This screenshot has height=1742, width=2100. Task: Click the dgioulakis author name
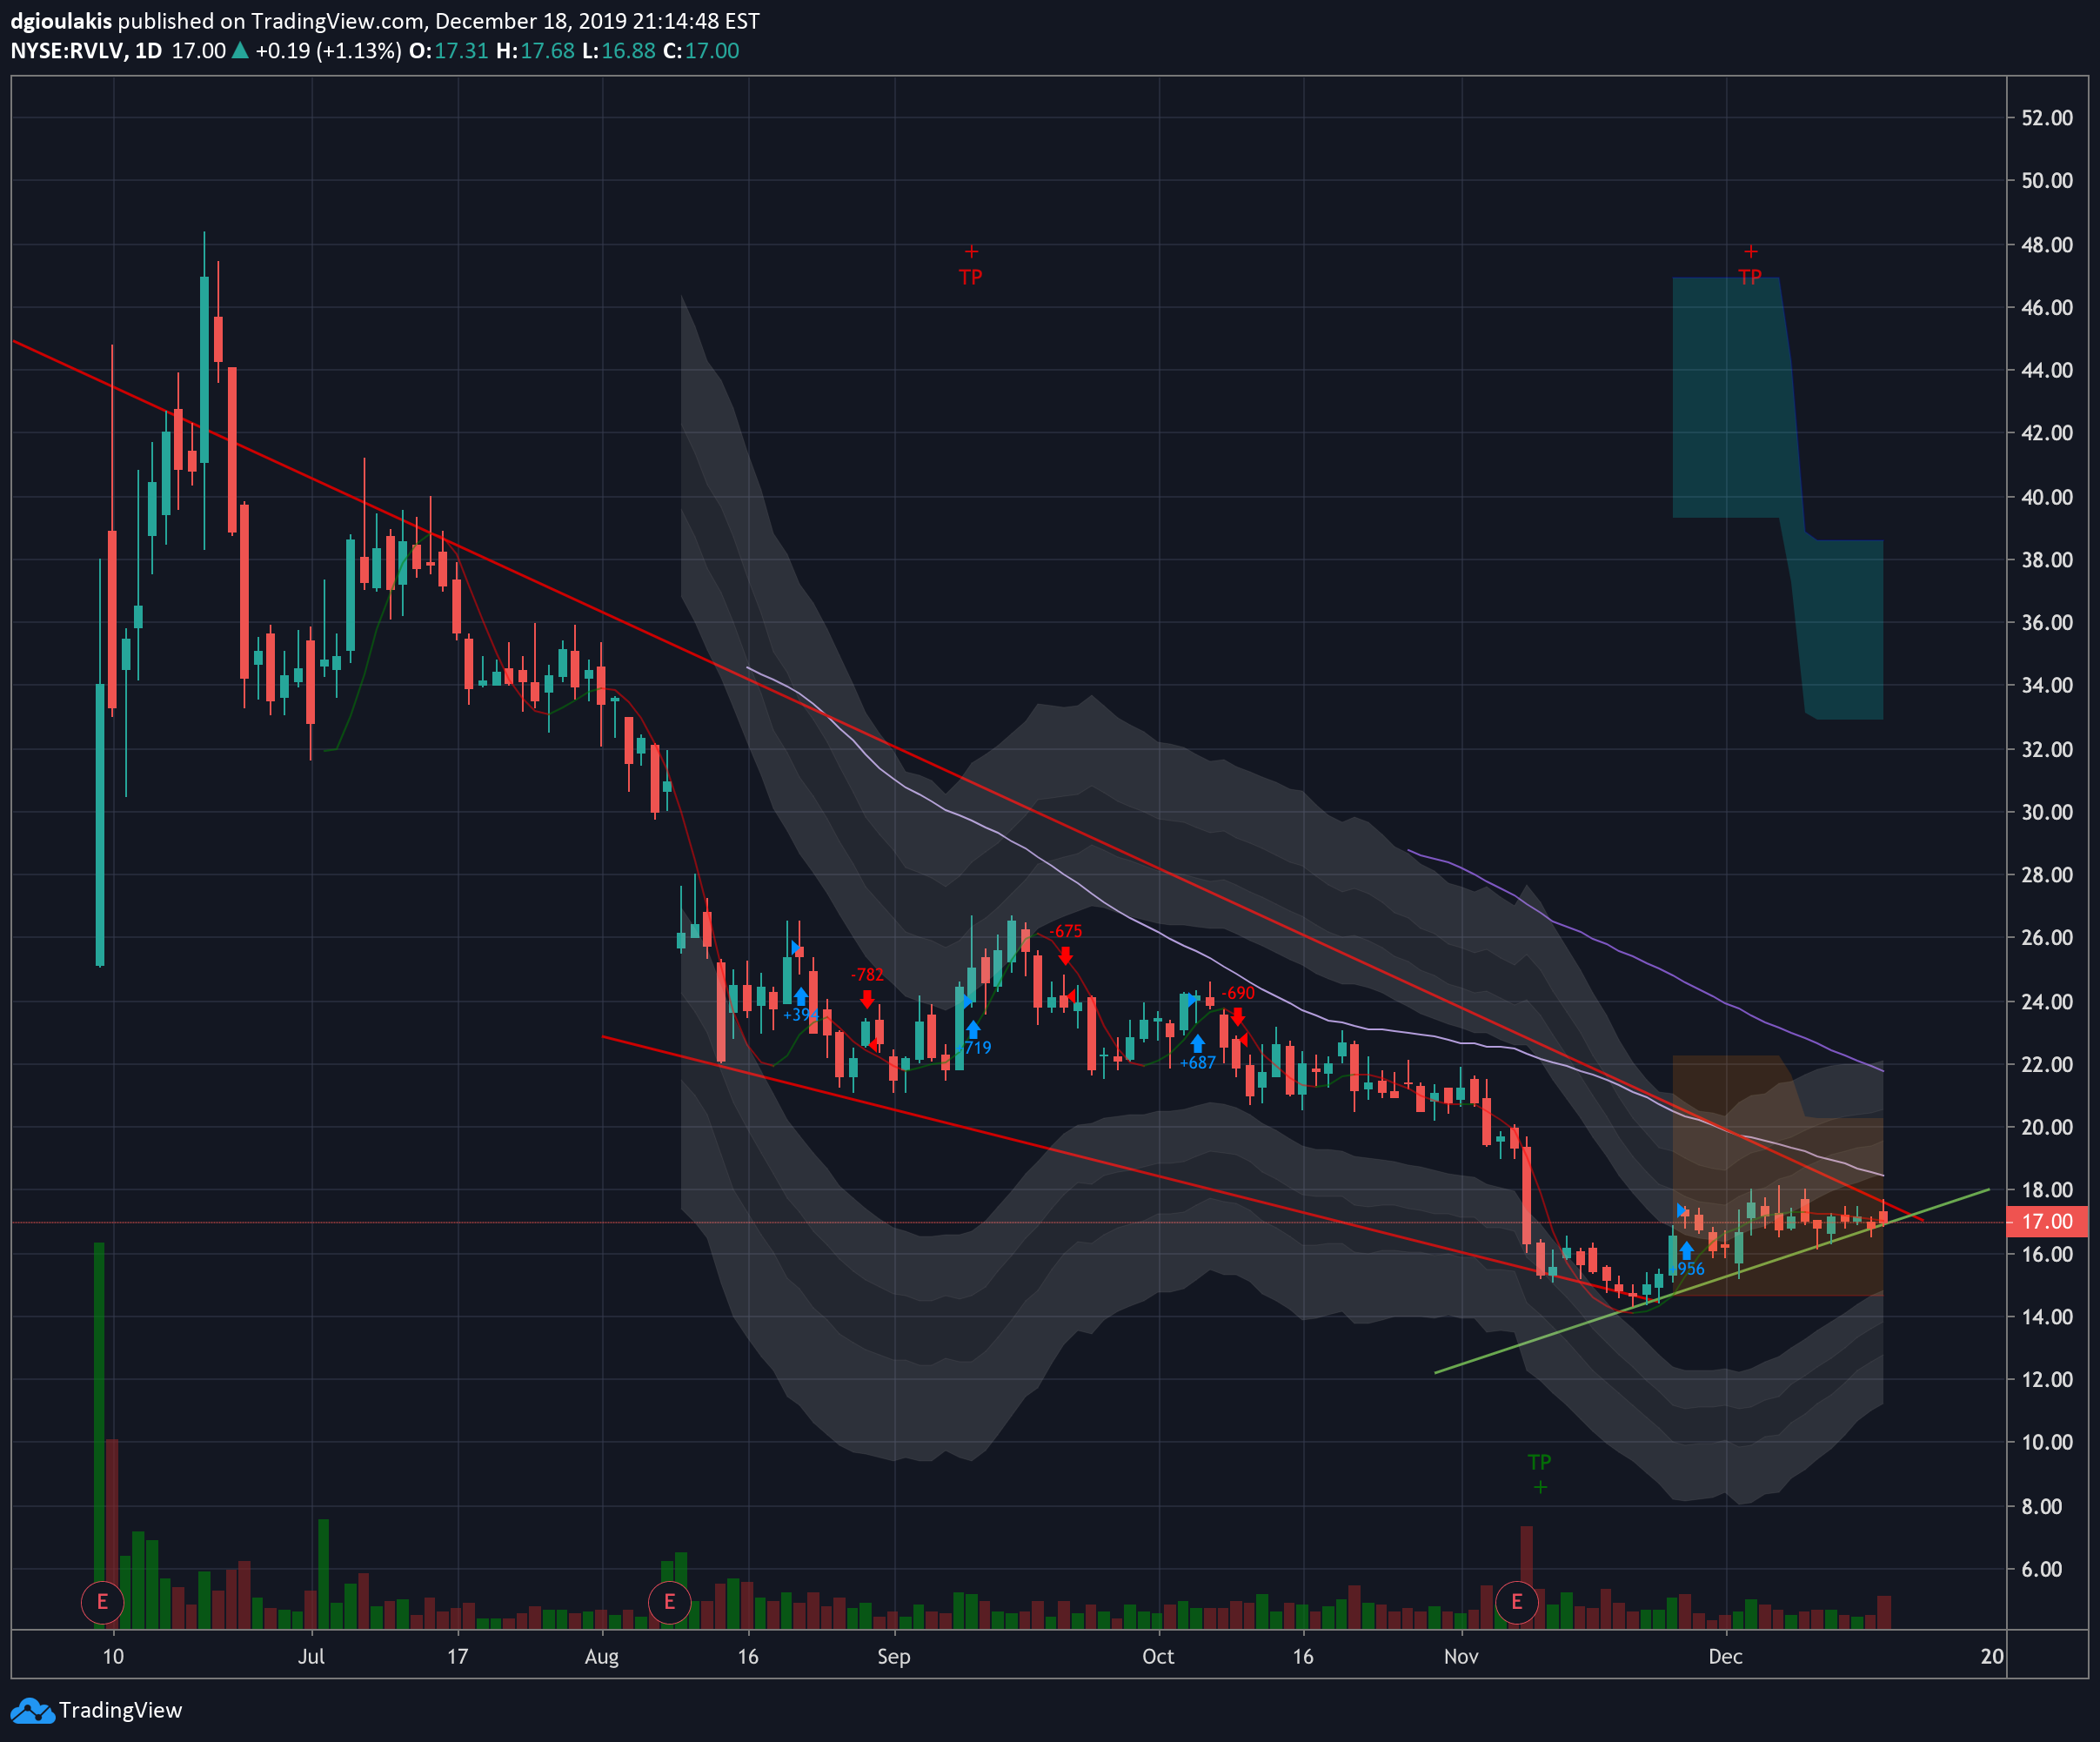60,21
